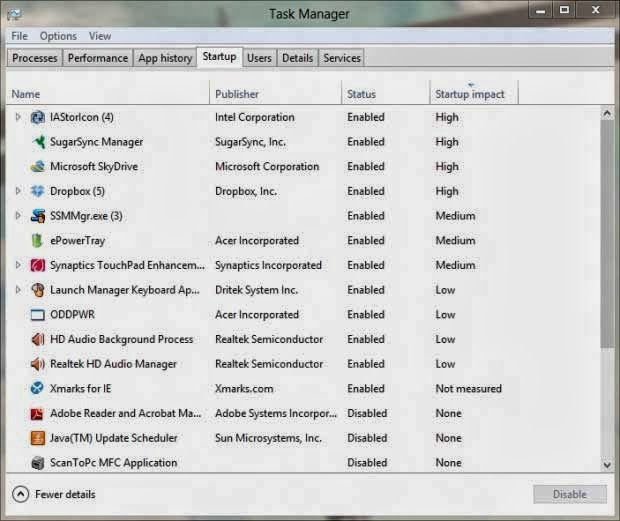This screenshot has height=521, width=620.
Task: Select the Xmarks for IE name
Action: [x=81, y=389]
